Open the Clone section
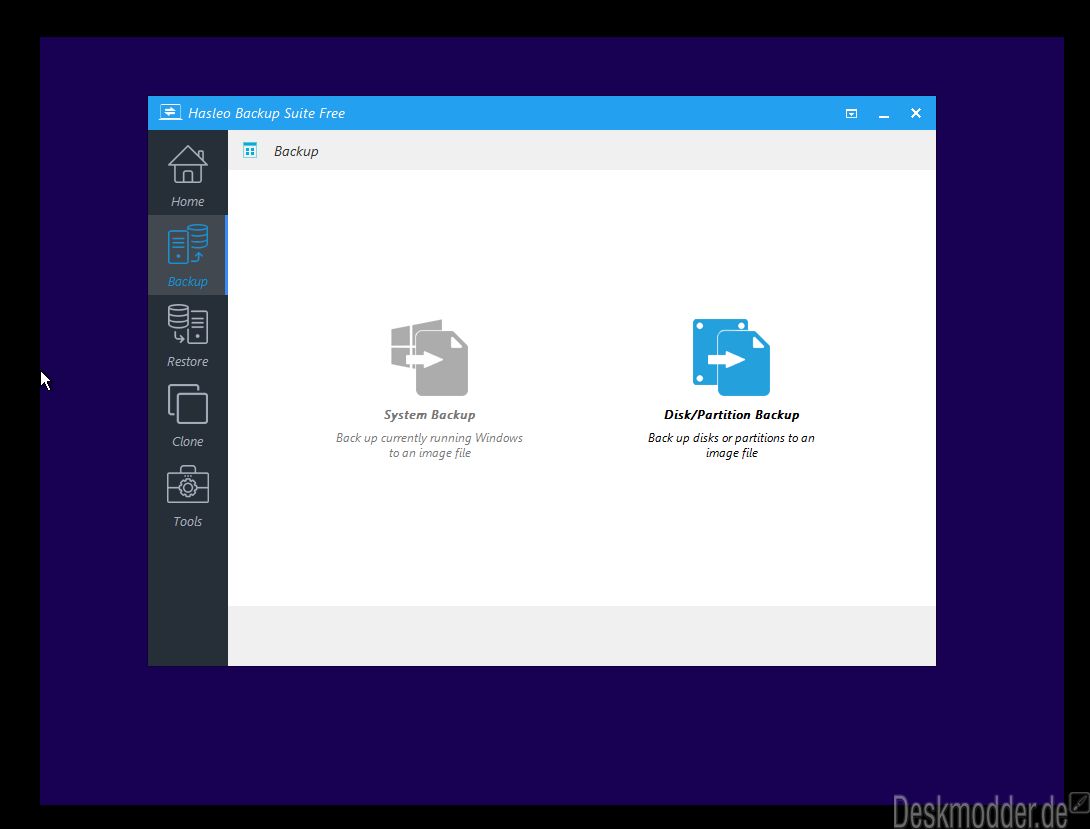 (x=188, y=416)
